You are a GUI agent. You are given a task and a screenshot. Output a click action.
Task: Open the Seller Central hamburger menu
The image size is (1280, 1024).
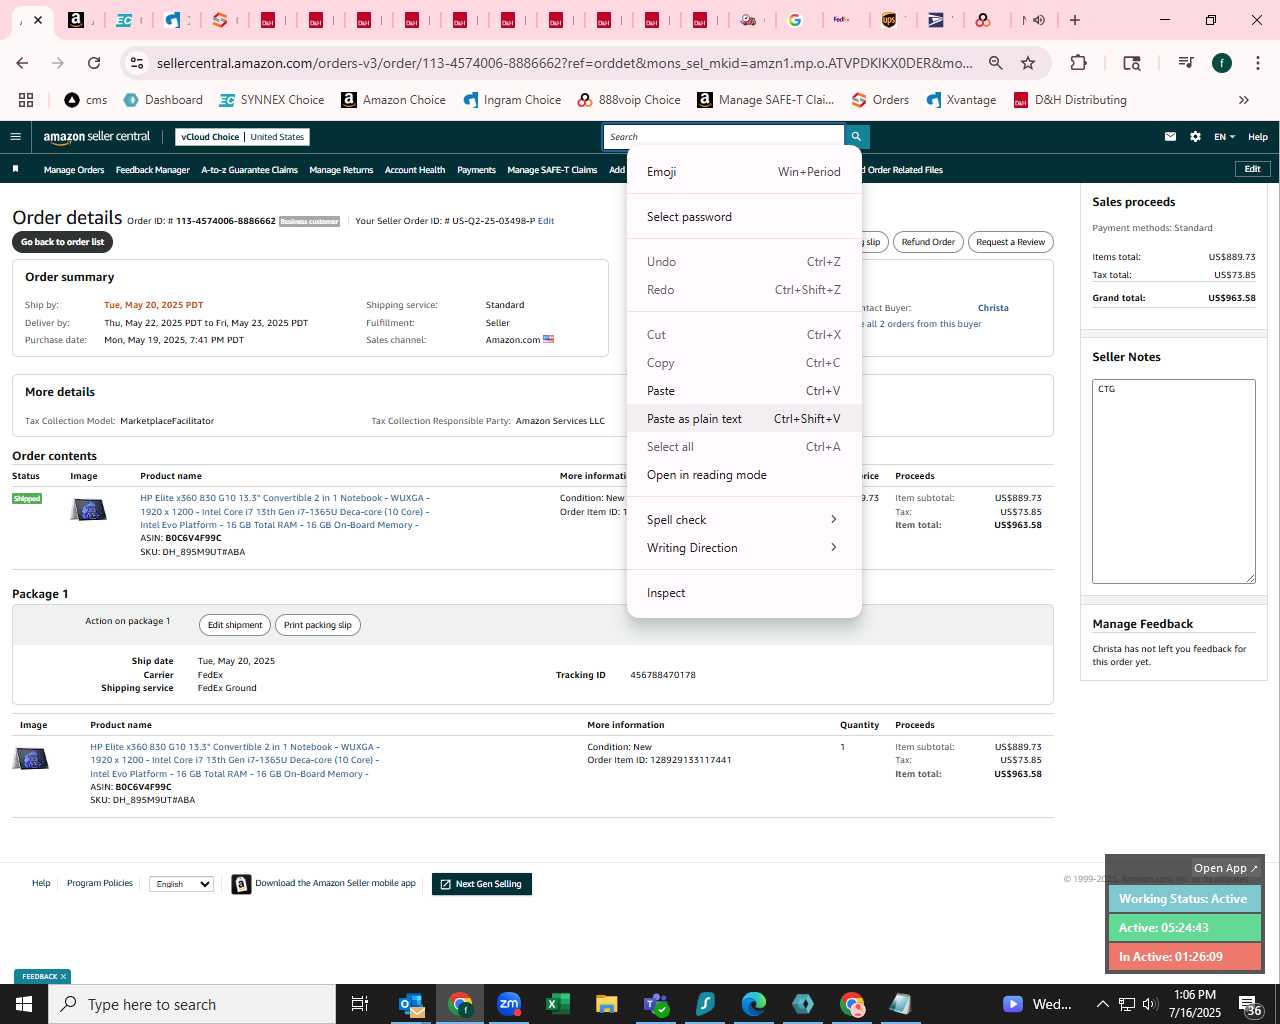pos(15,137)
